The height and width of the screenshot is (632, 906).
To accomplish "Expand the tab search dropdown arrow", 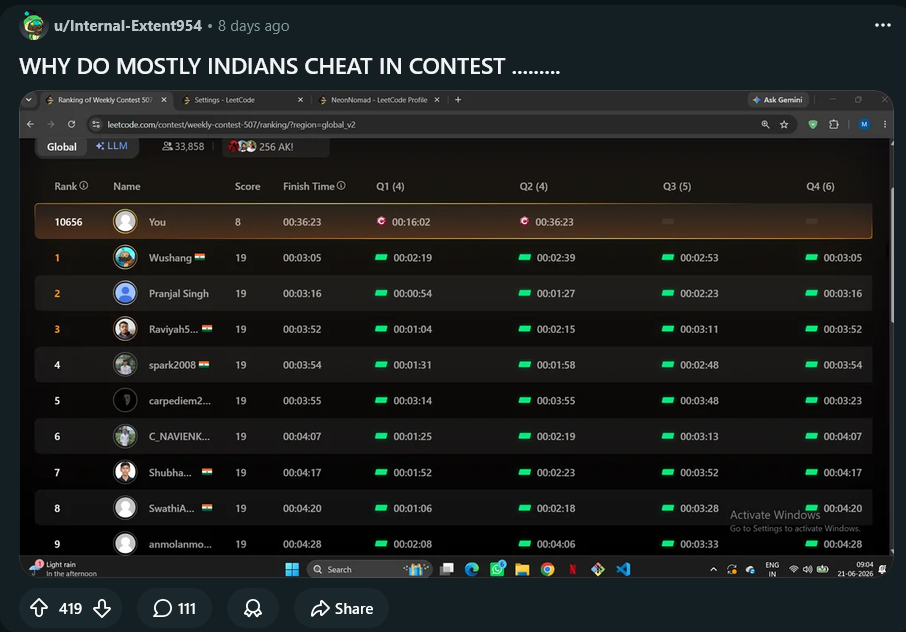I will pos(28,100).
